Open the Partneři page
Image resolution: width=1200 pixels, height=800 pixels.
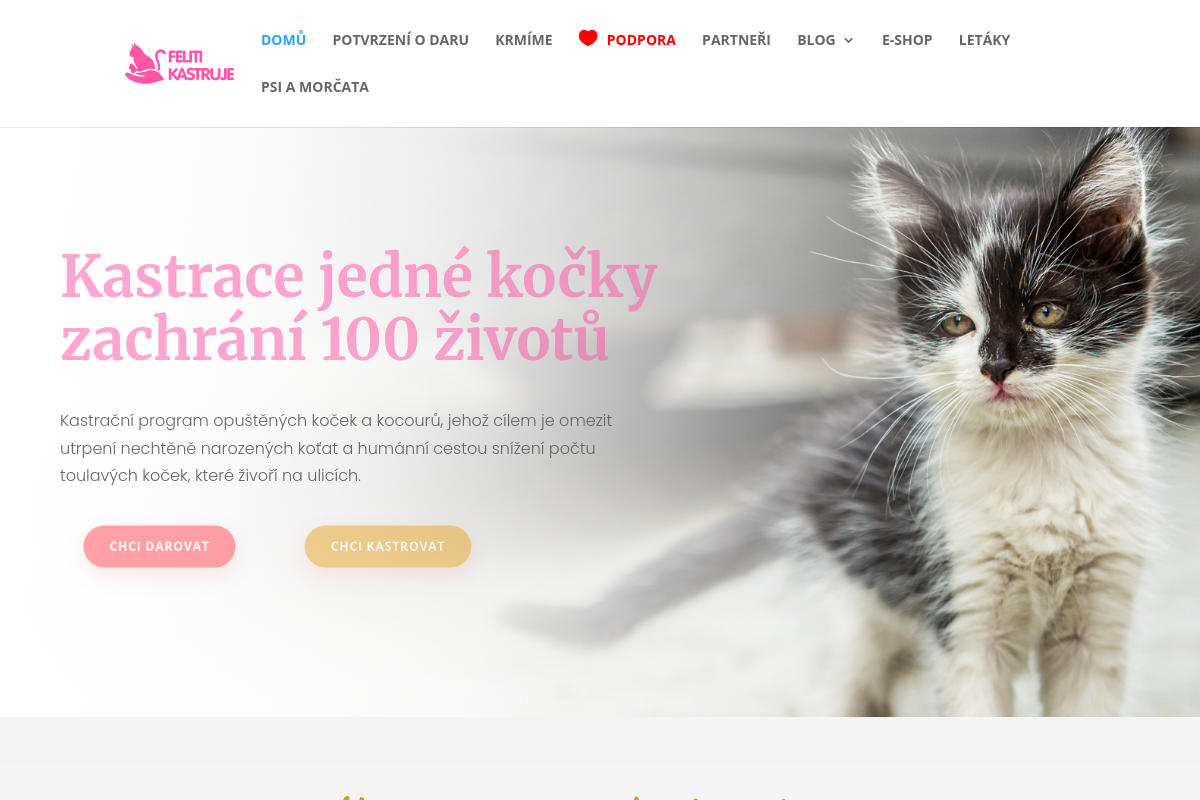click(736, 40)
